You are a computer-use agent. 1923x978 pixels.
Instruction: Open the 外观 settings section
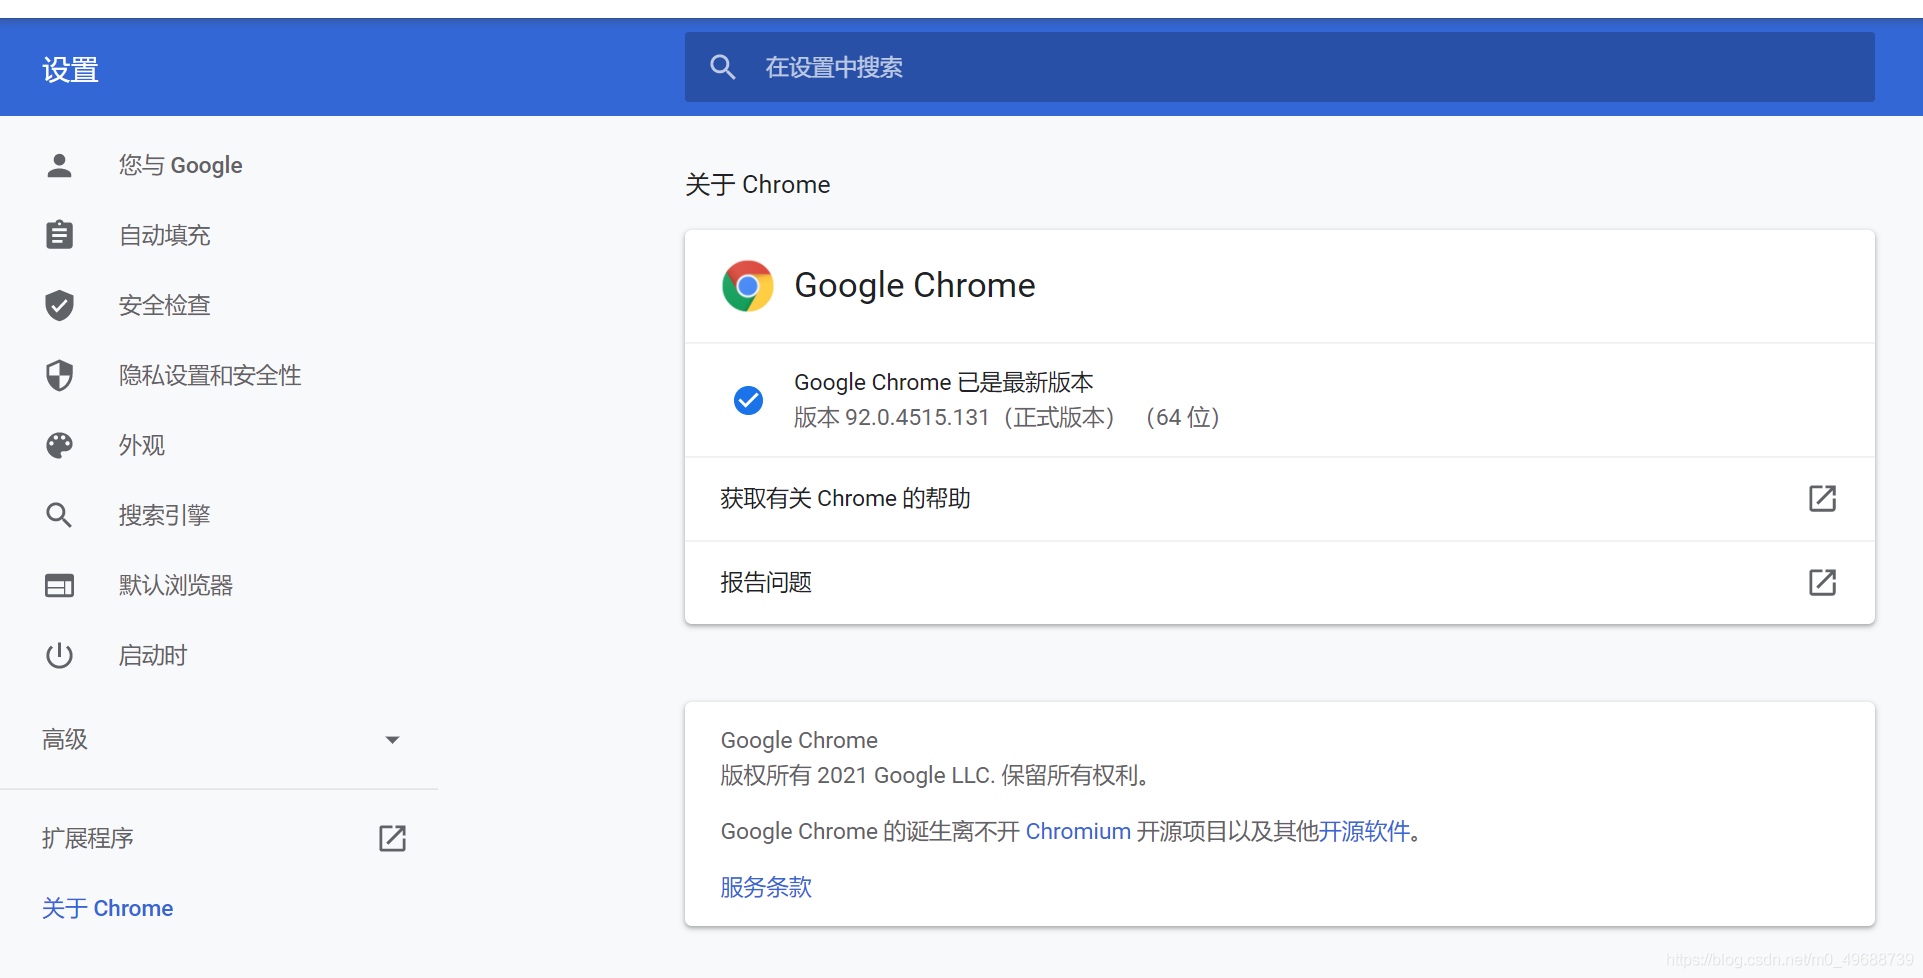pos(141,445)
